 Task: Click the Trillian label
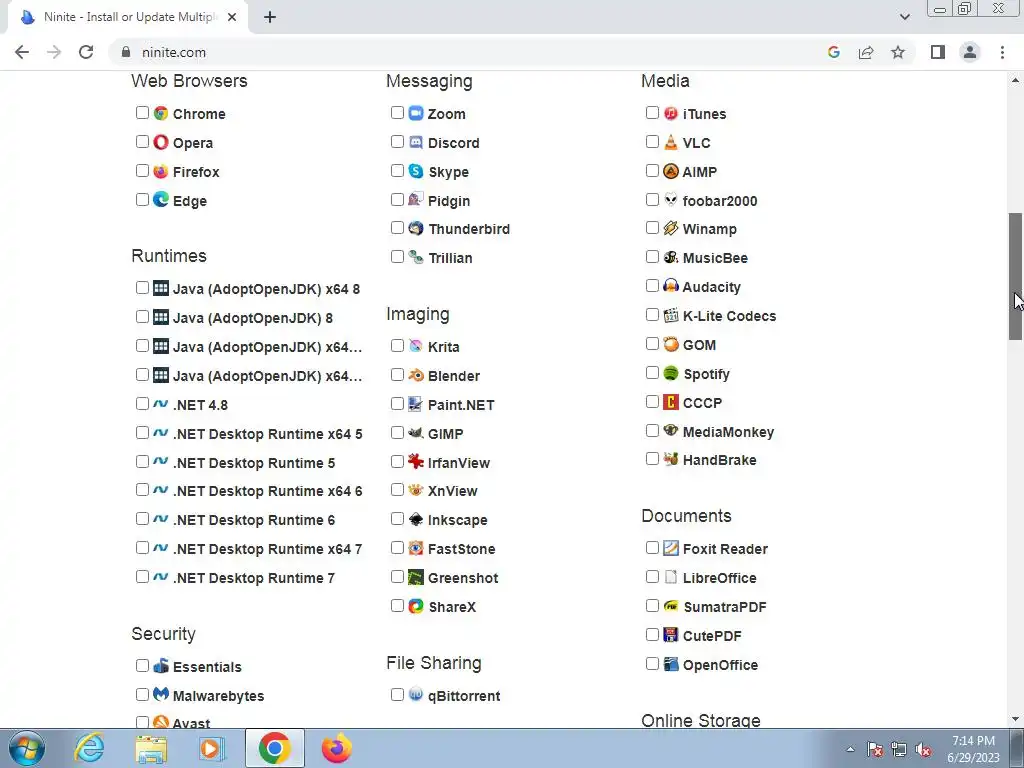(x=450, y=258)
